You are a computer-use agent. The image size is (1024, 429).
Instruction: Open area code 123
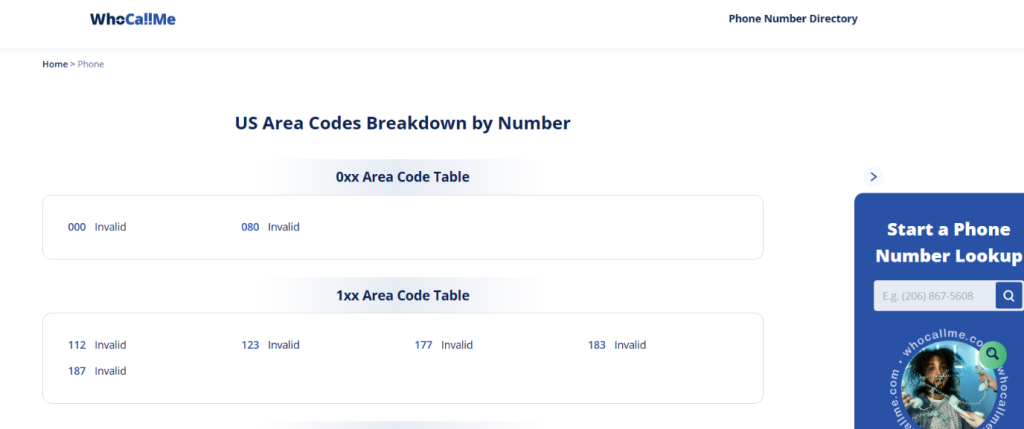tap(250, 345)
